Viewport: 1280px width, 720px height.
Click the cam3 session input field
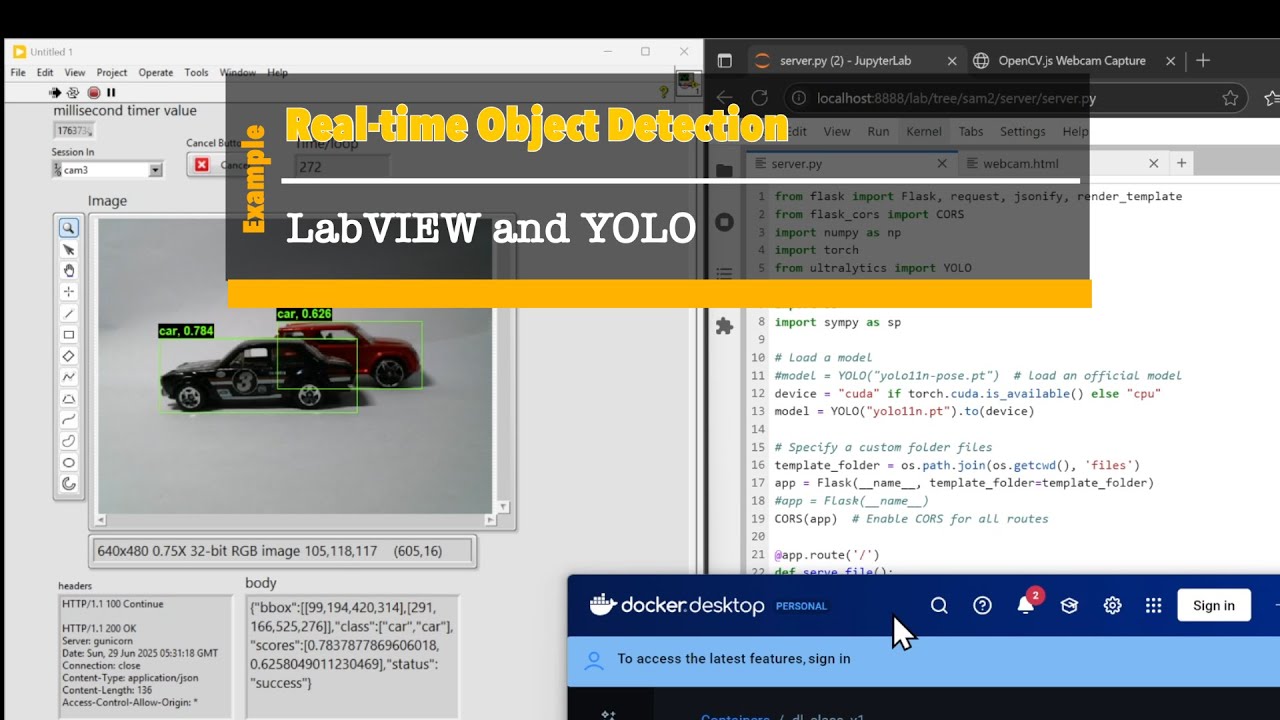106,170
